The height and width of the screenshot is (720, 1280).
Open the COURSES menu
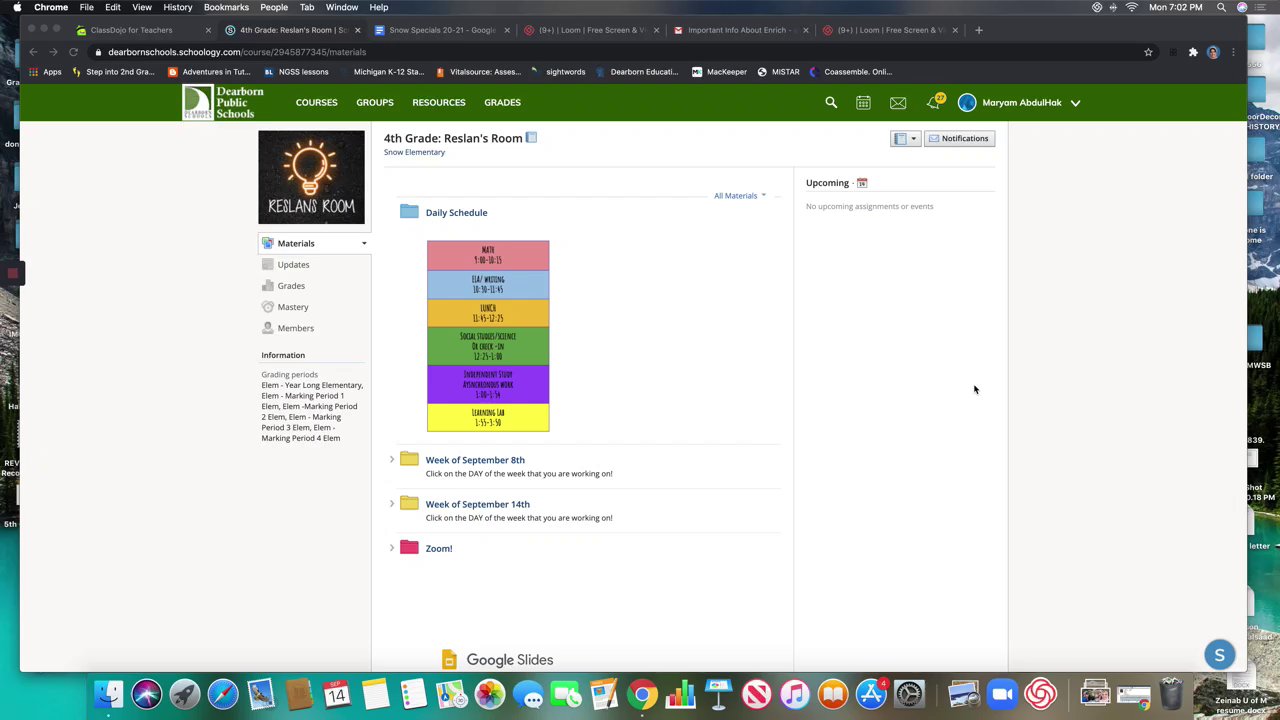[x=316, y=102]
